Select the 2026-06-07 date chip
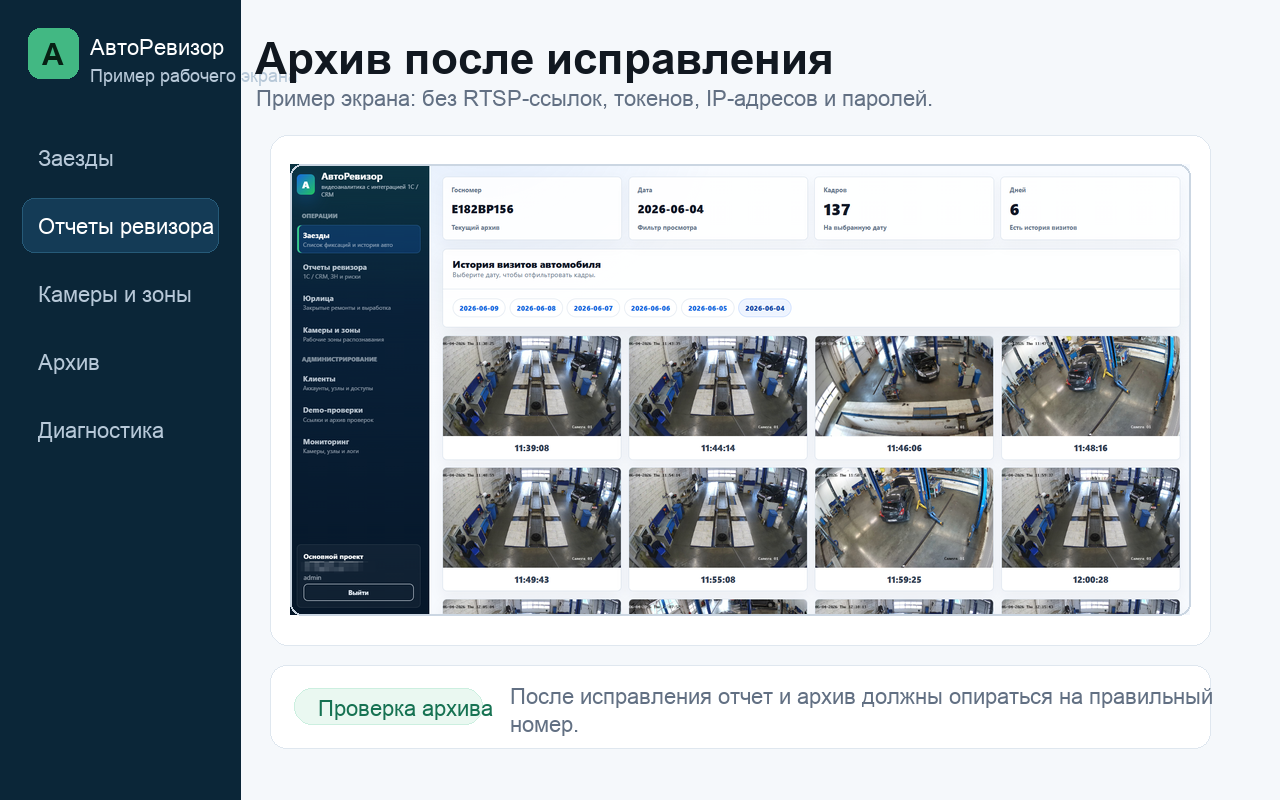 pos(593,308)
